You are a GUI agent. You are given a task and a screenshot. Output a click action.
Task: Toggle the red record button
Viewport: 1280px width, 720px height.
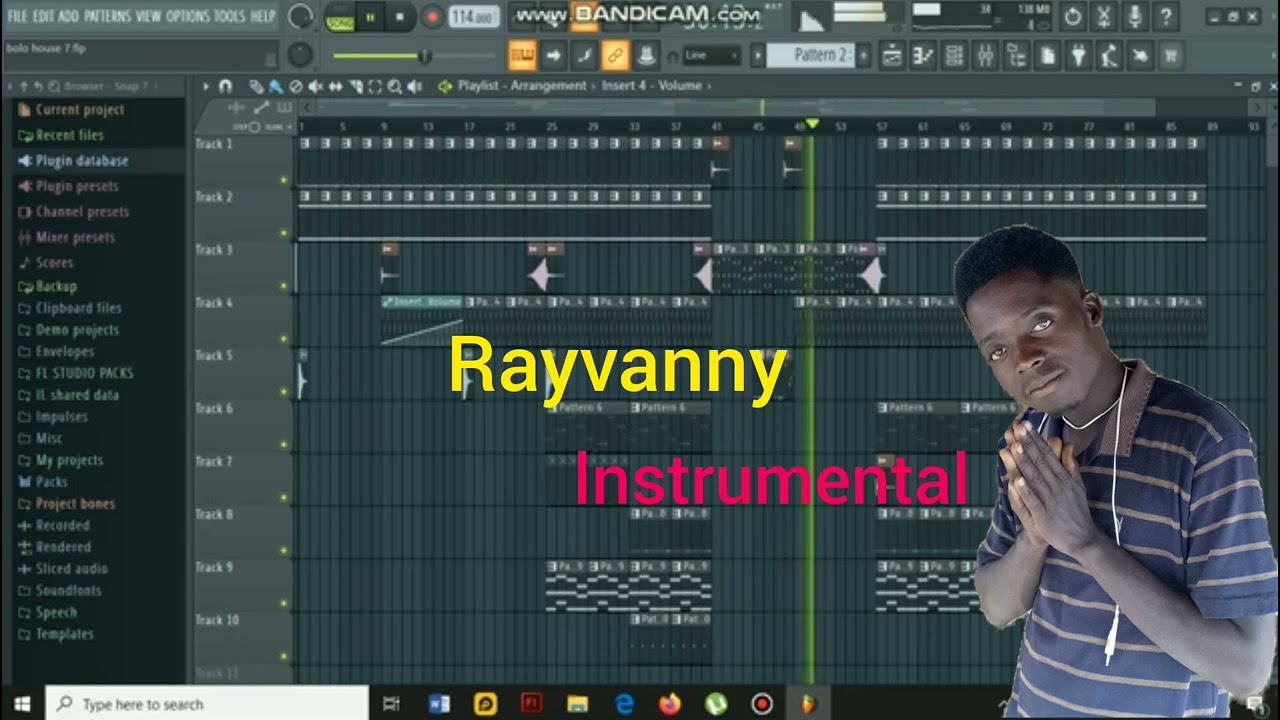(432, 17)
